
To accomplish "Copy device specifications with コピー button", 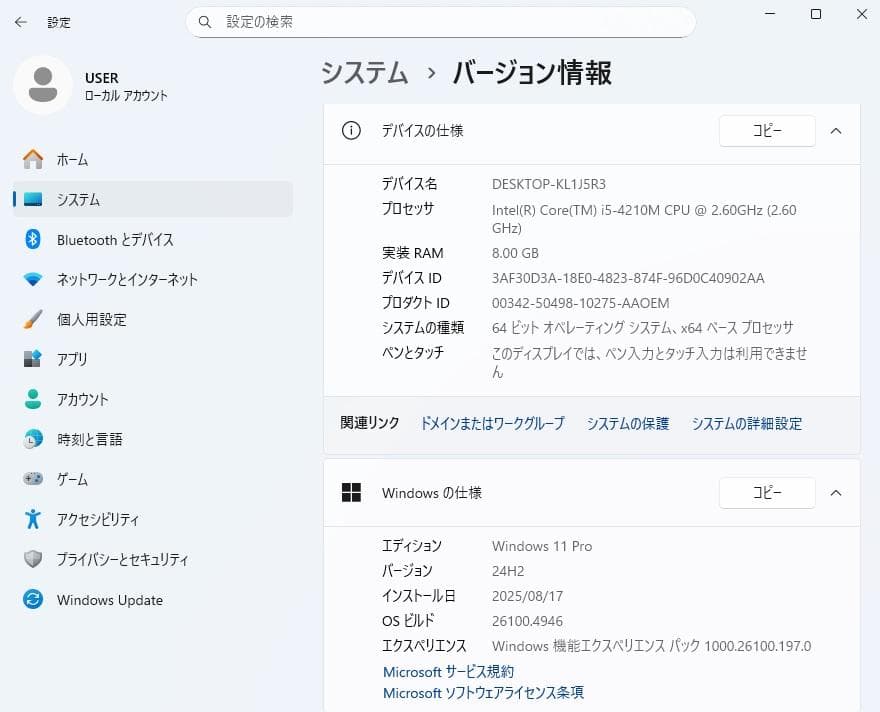I will (767, 131).
